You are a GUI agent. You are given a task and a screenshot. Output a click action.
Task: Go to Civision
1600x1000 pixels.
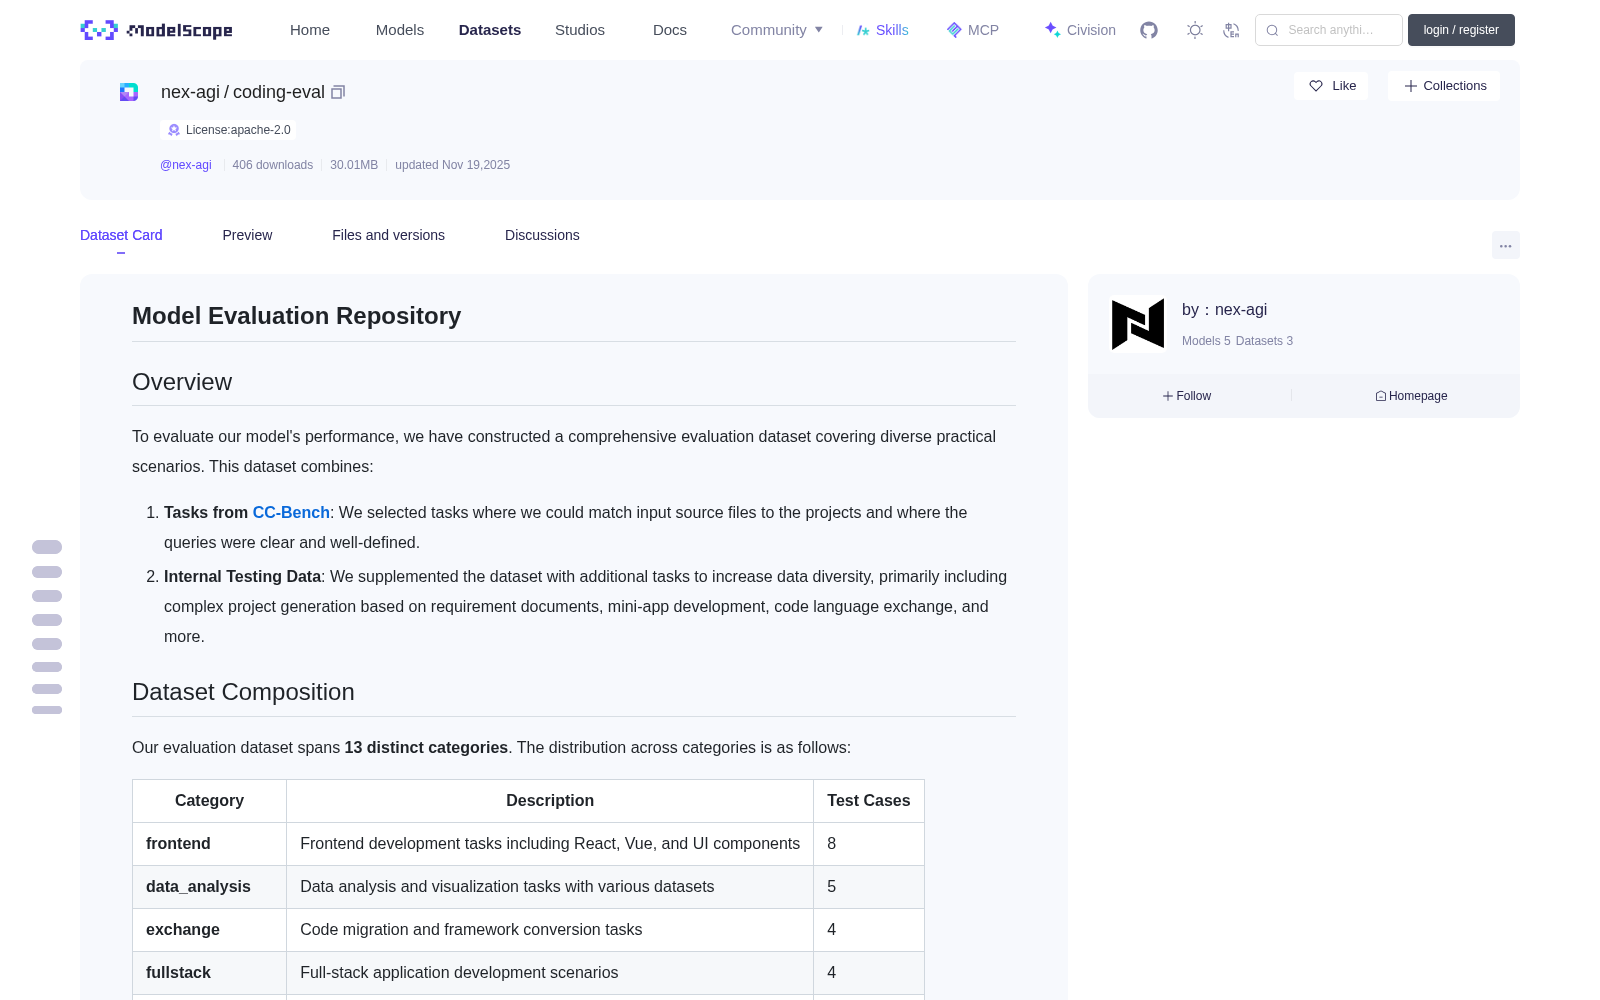[x=1080, y=30]
